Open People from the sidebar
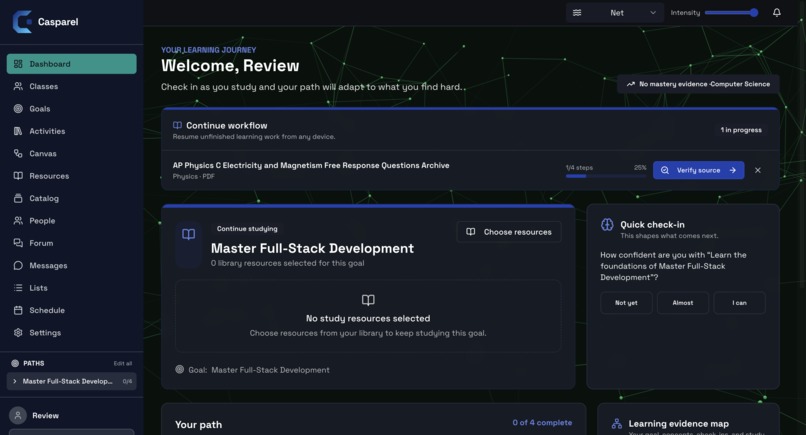This screenshot has height=435, width=806. pos(71,221)
